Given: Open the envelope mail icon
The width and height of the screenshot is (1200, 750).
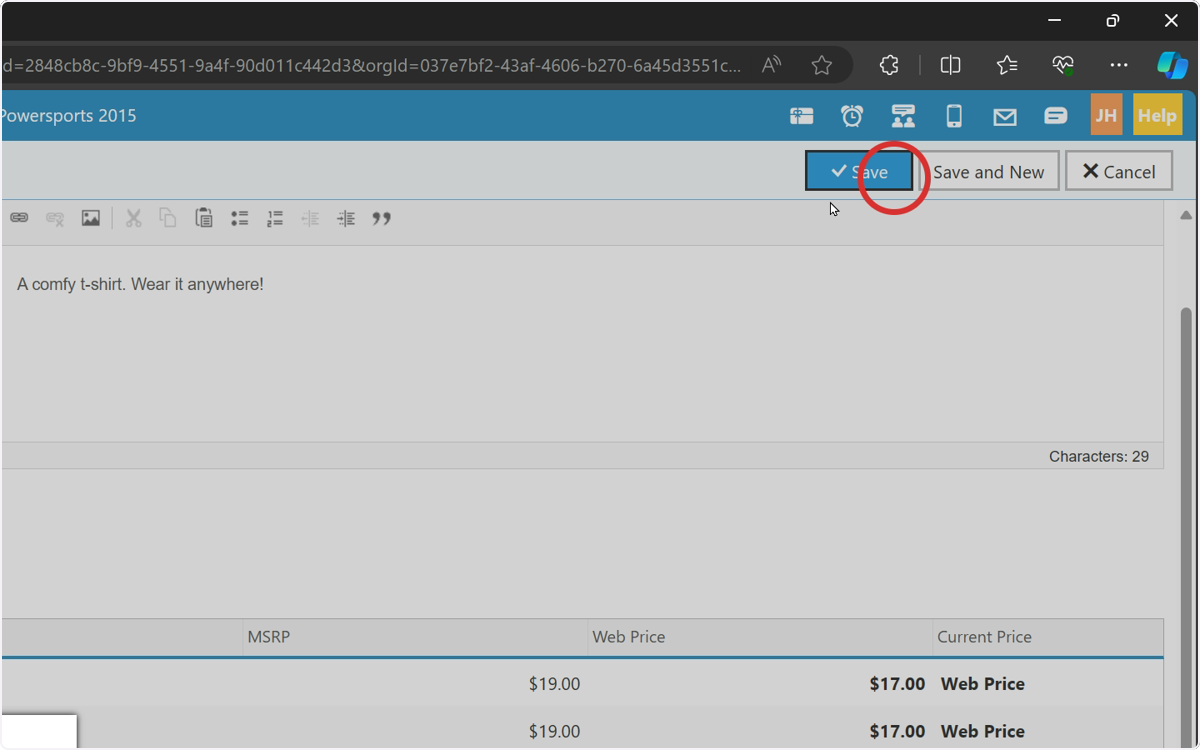Looking at the screenshot, I should pyautogui.click(x=1005, y=117).
